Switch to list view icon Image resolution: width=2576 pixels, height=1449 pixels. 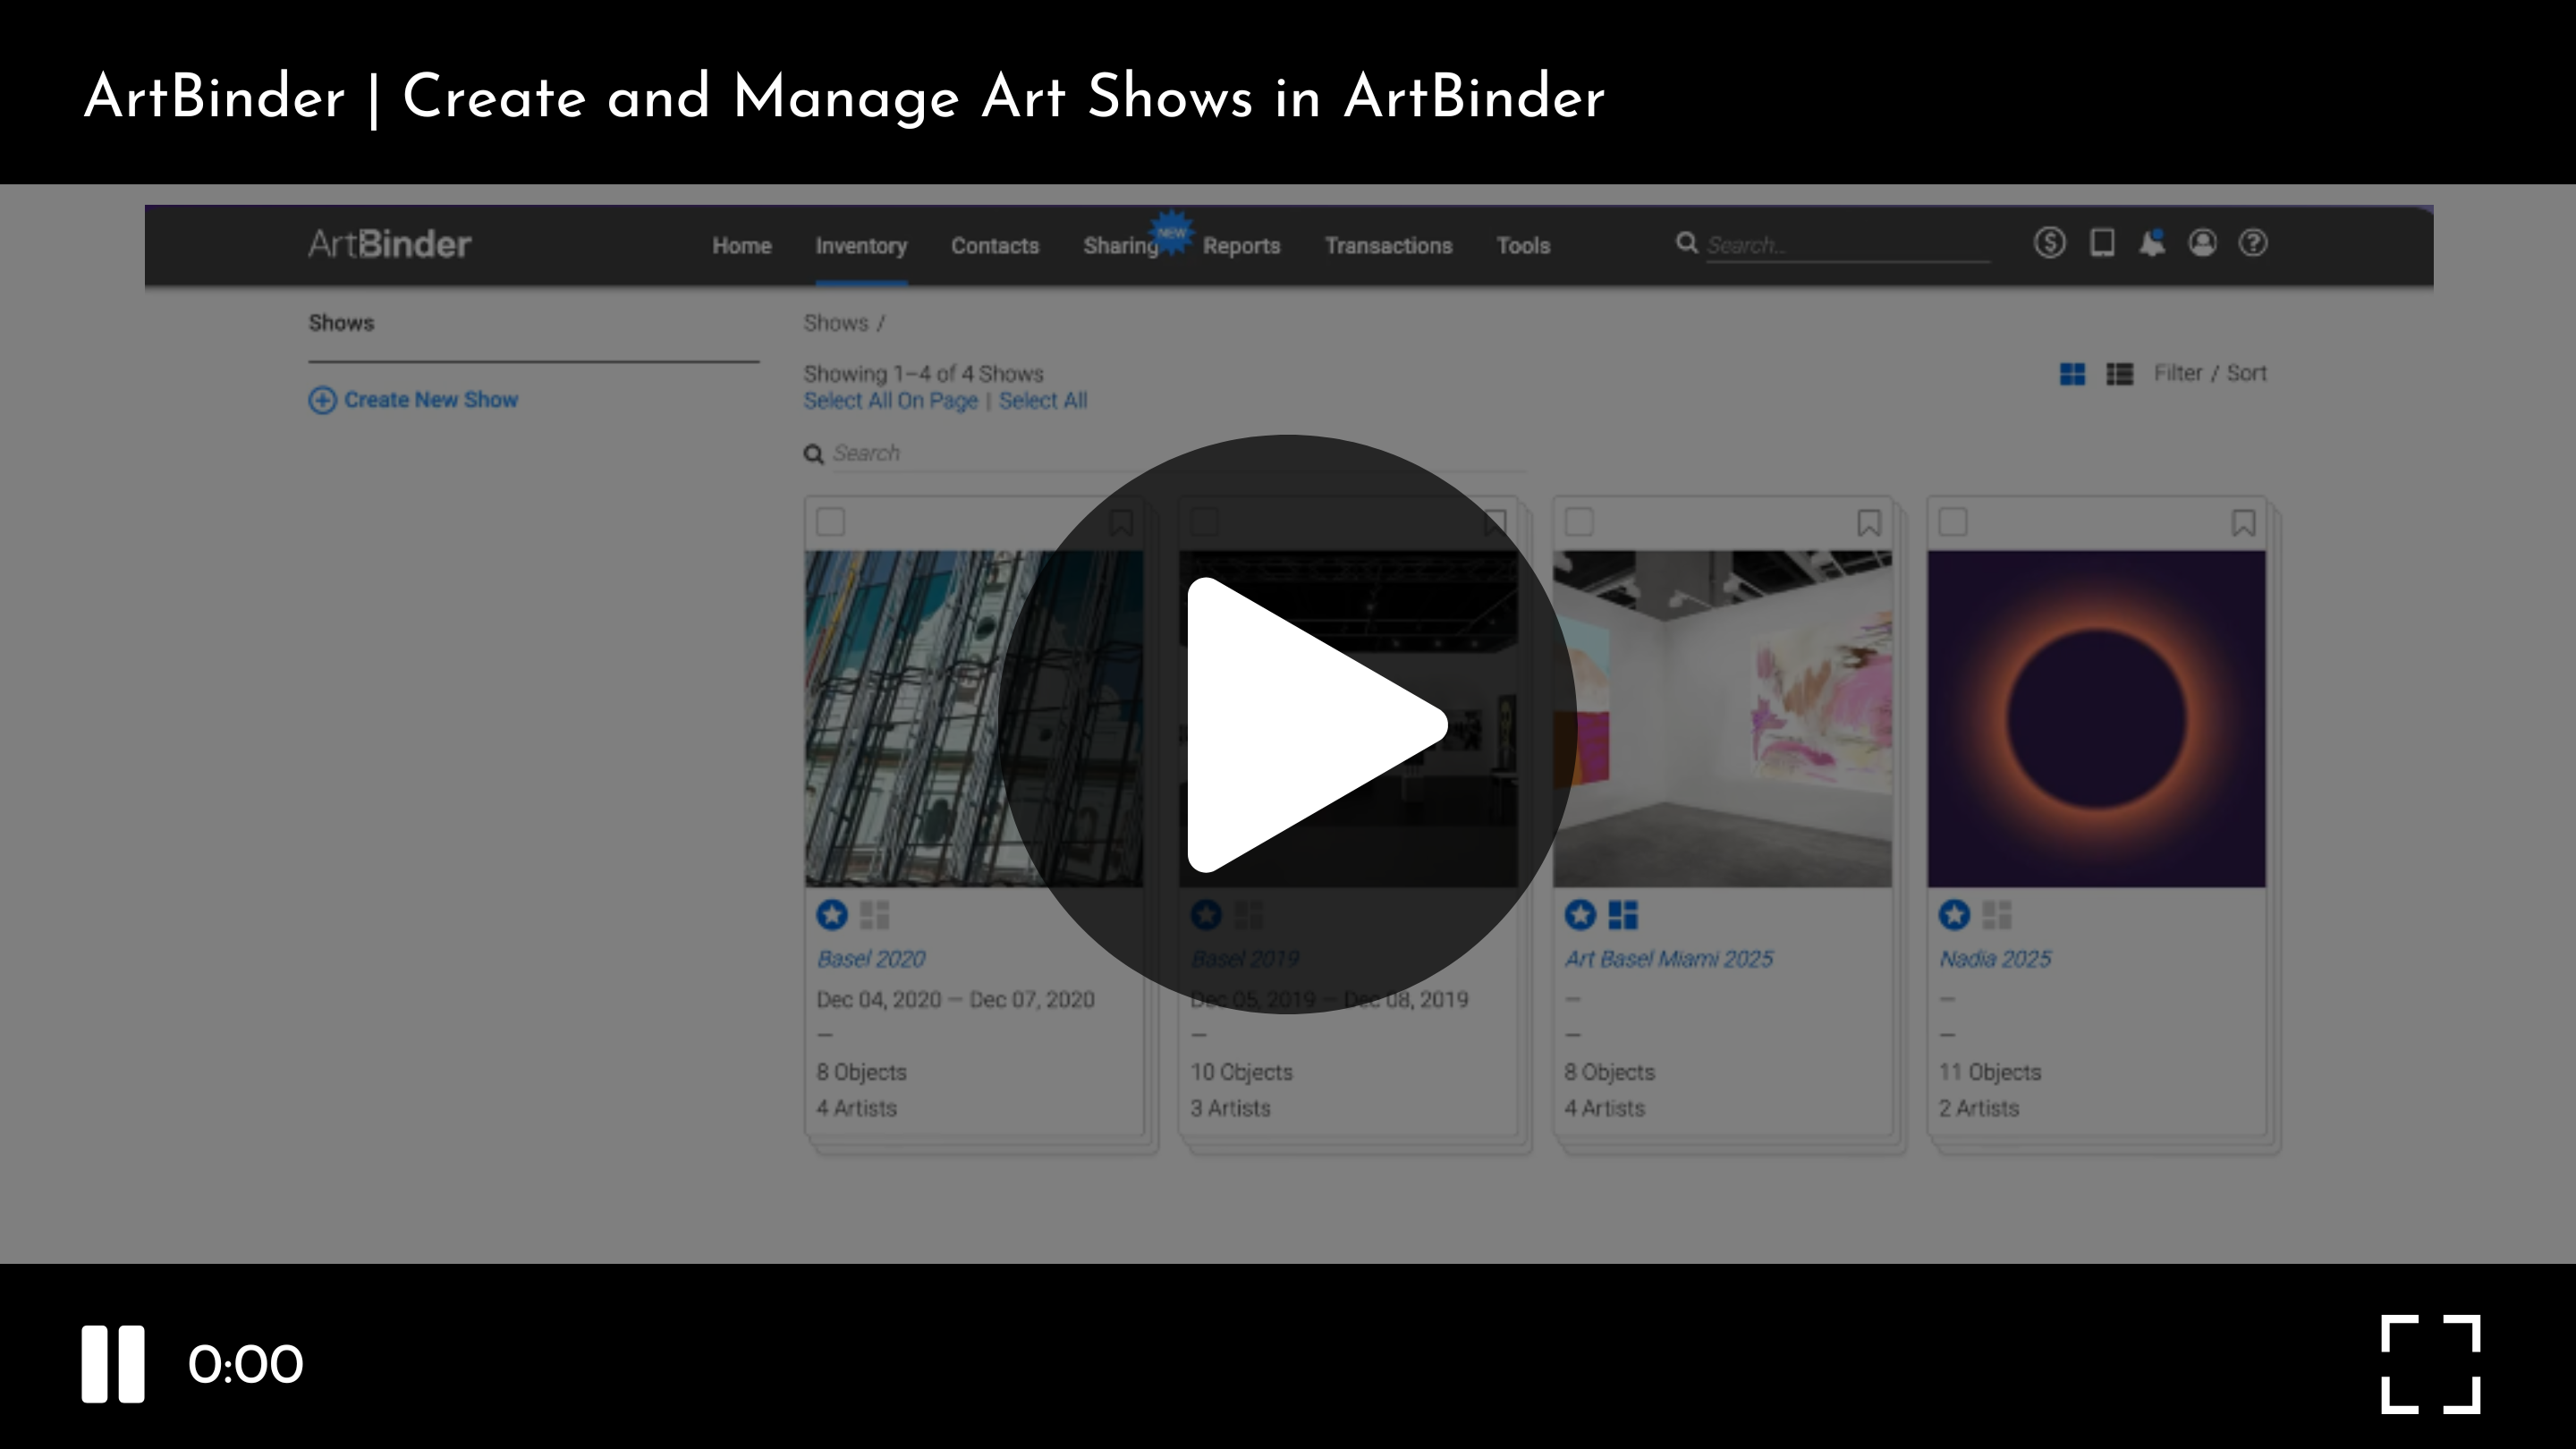click(x=2119, y=373)
